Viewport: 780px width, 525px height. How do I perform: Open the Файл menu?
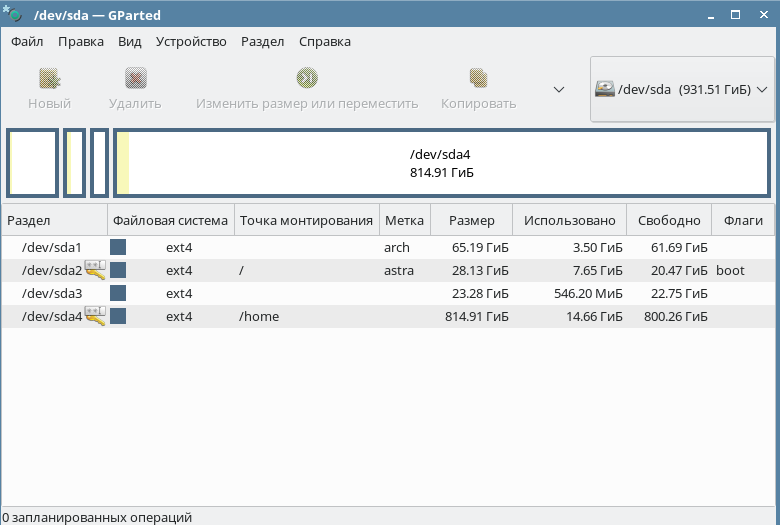(x=27, y=41)
